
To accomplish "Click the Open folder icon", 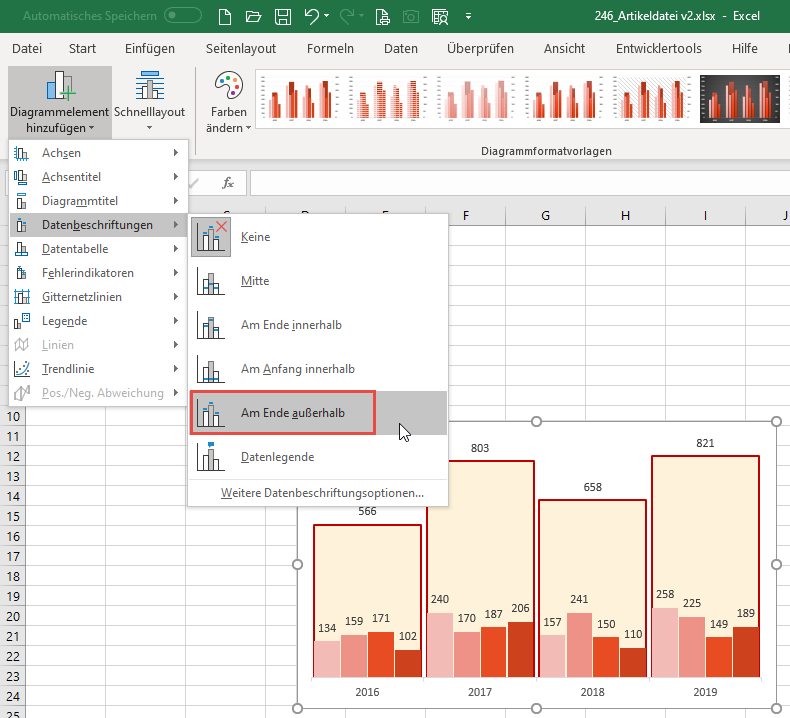I will click(254, 17).
